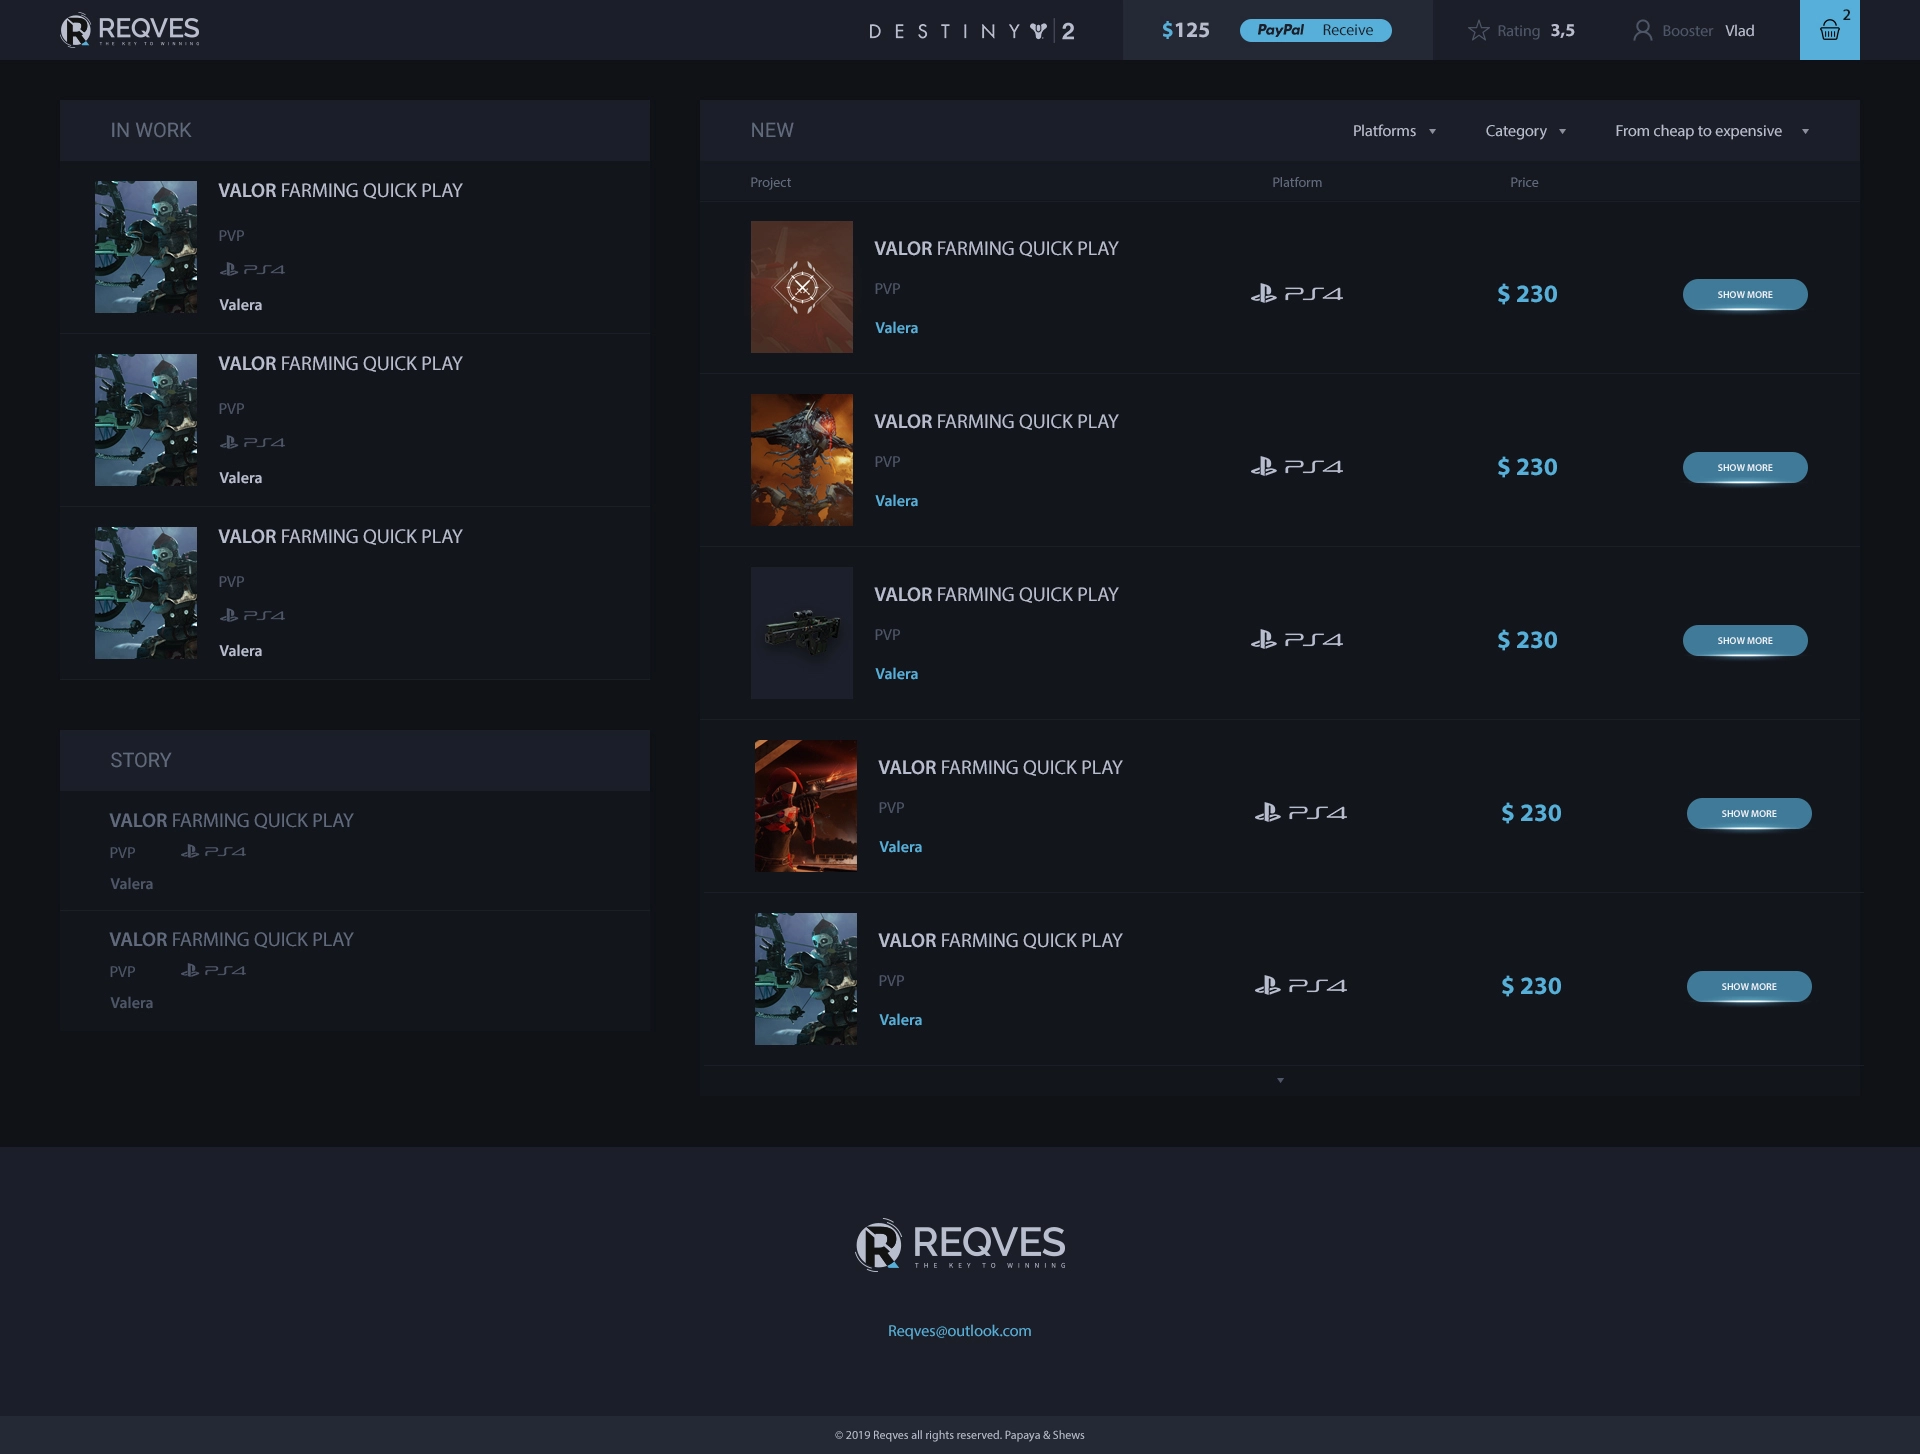Viewport: 1920px width, 1454px height.
Task: Click second In Work Valor Farming title
Action: point(340,364)
